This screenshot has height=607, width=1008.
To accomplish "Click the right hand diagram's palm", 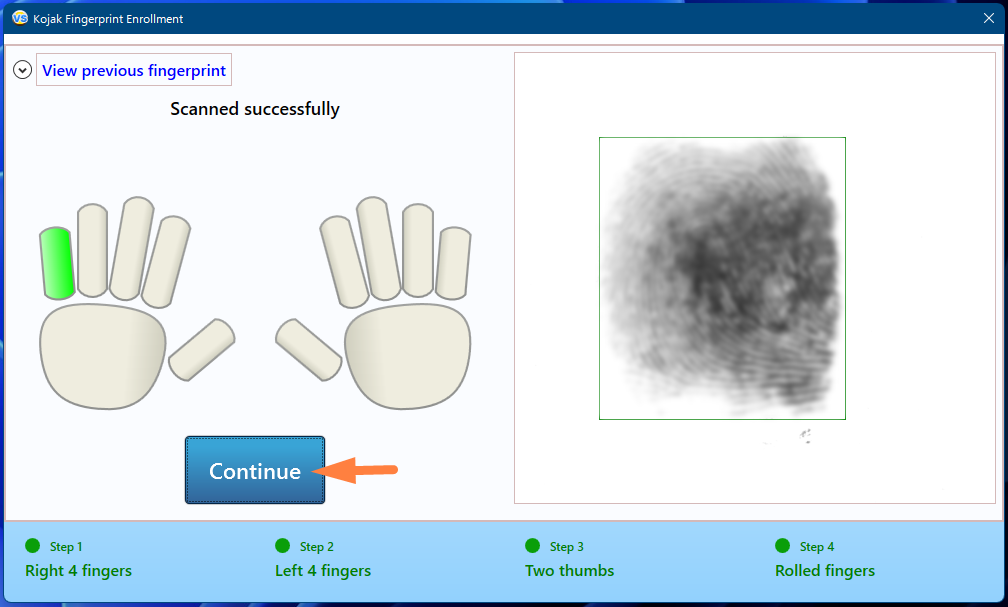I will click(408, 357).
